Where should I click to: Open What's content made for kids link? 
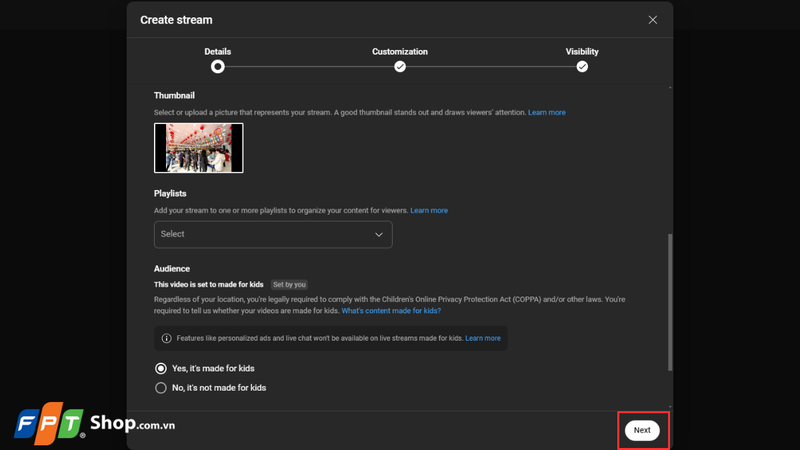click(x=391, y=311)
